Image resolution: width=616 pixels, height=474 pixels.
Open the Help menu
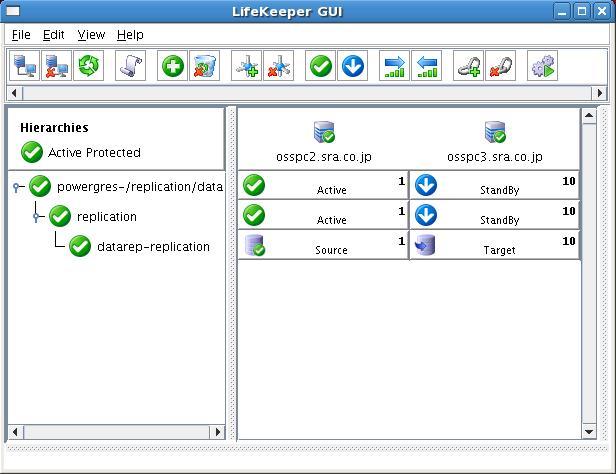point(130,35)
